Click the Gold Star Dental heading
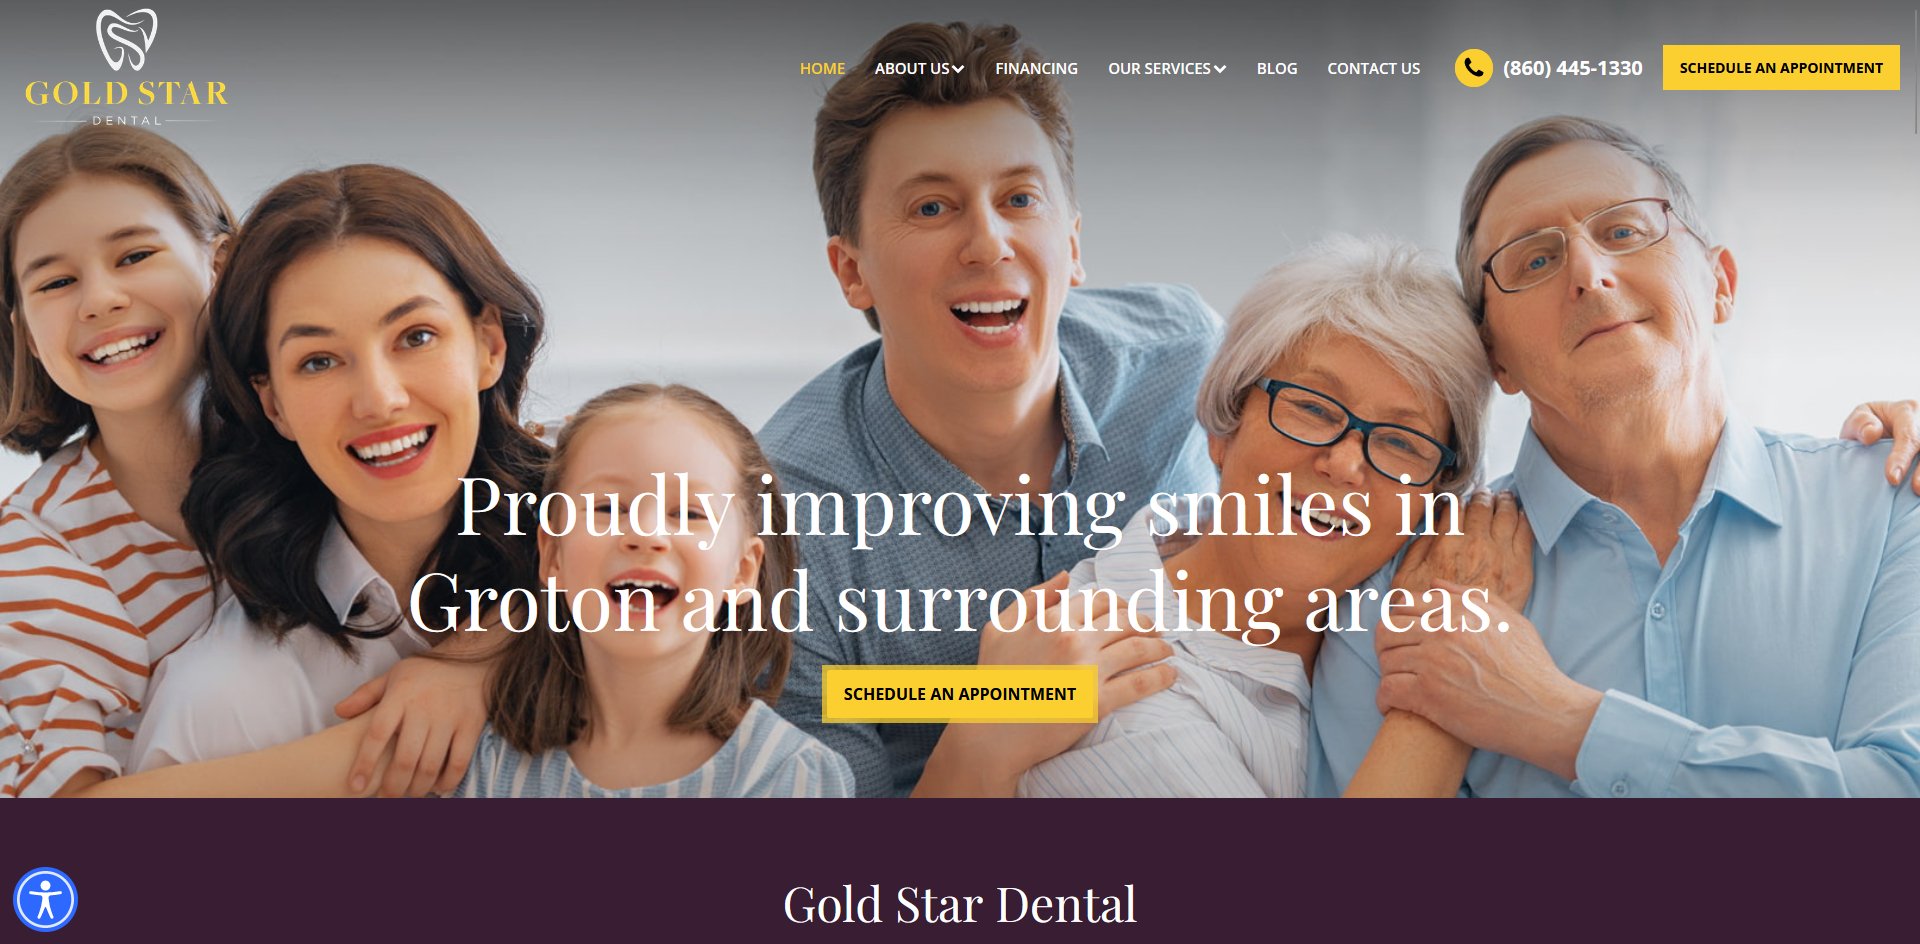Viewport: 1920px width, 944px height. [x=960, y=905]
